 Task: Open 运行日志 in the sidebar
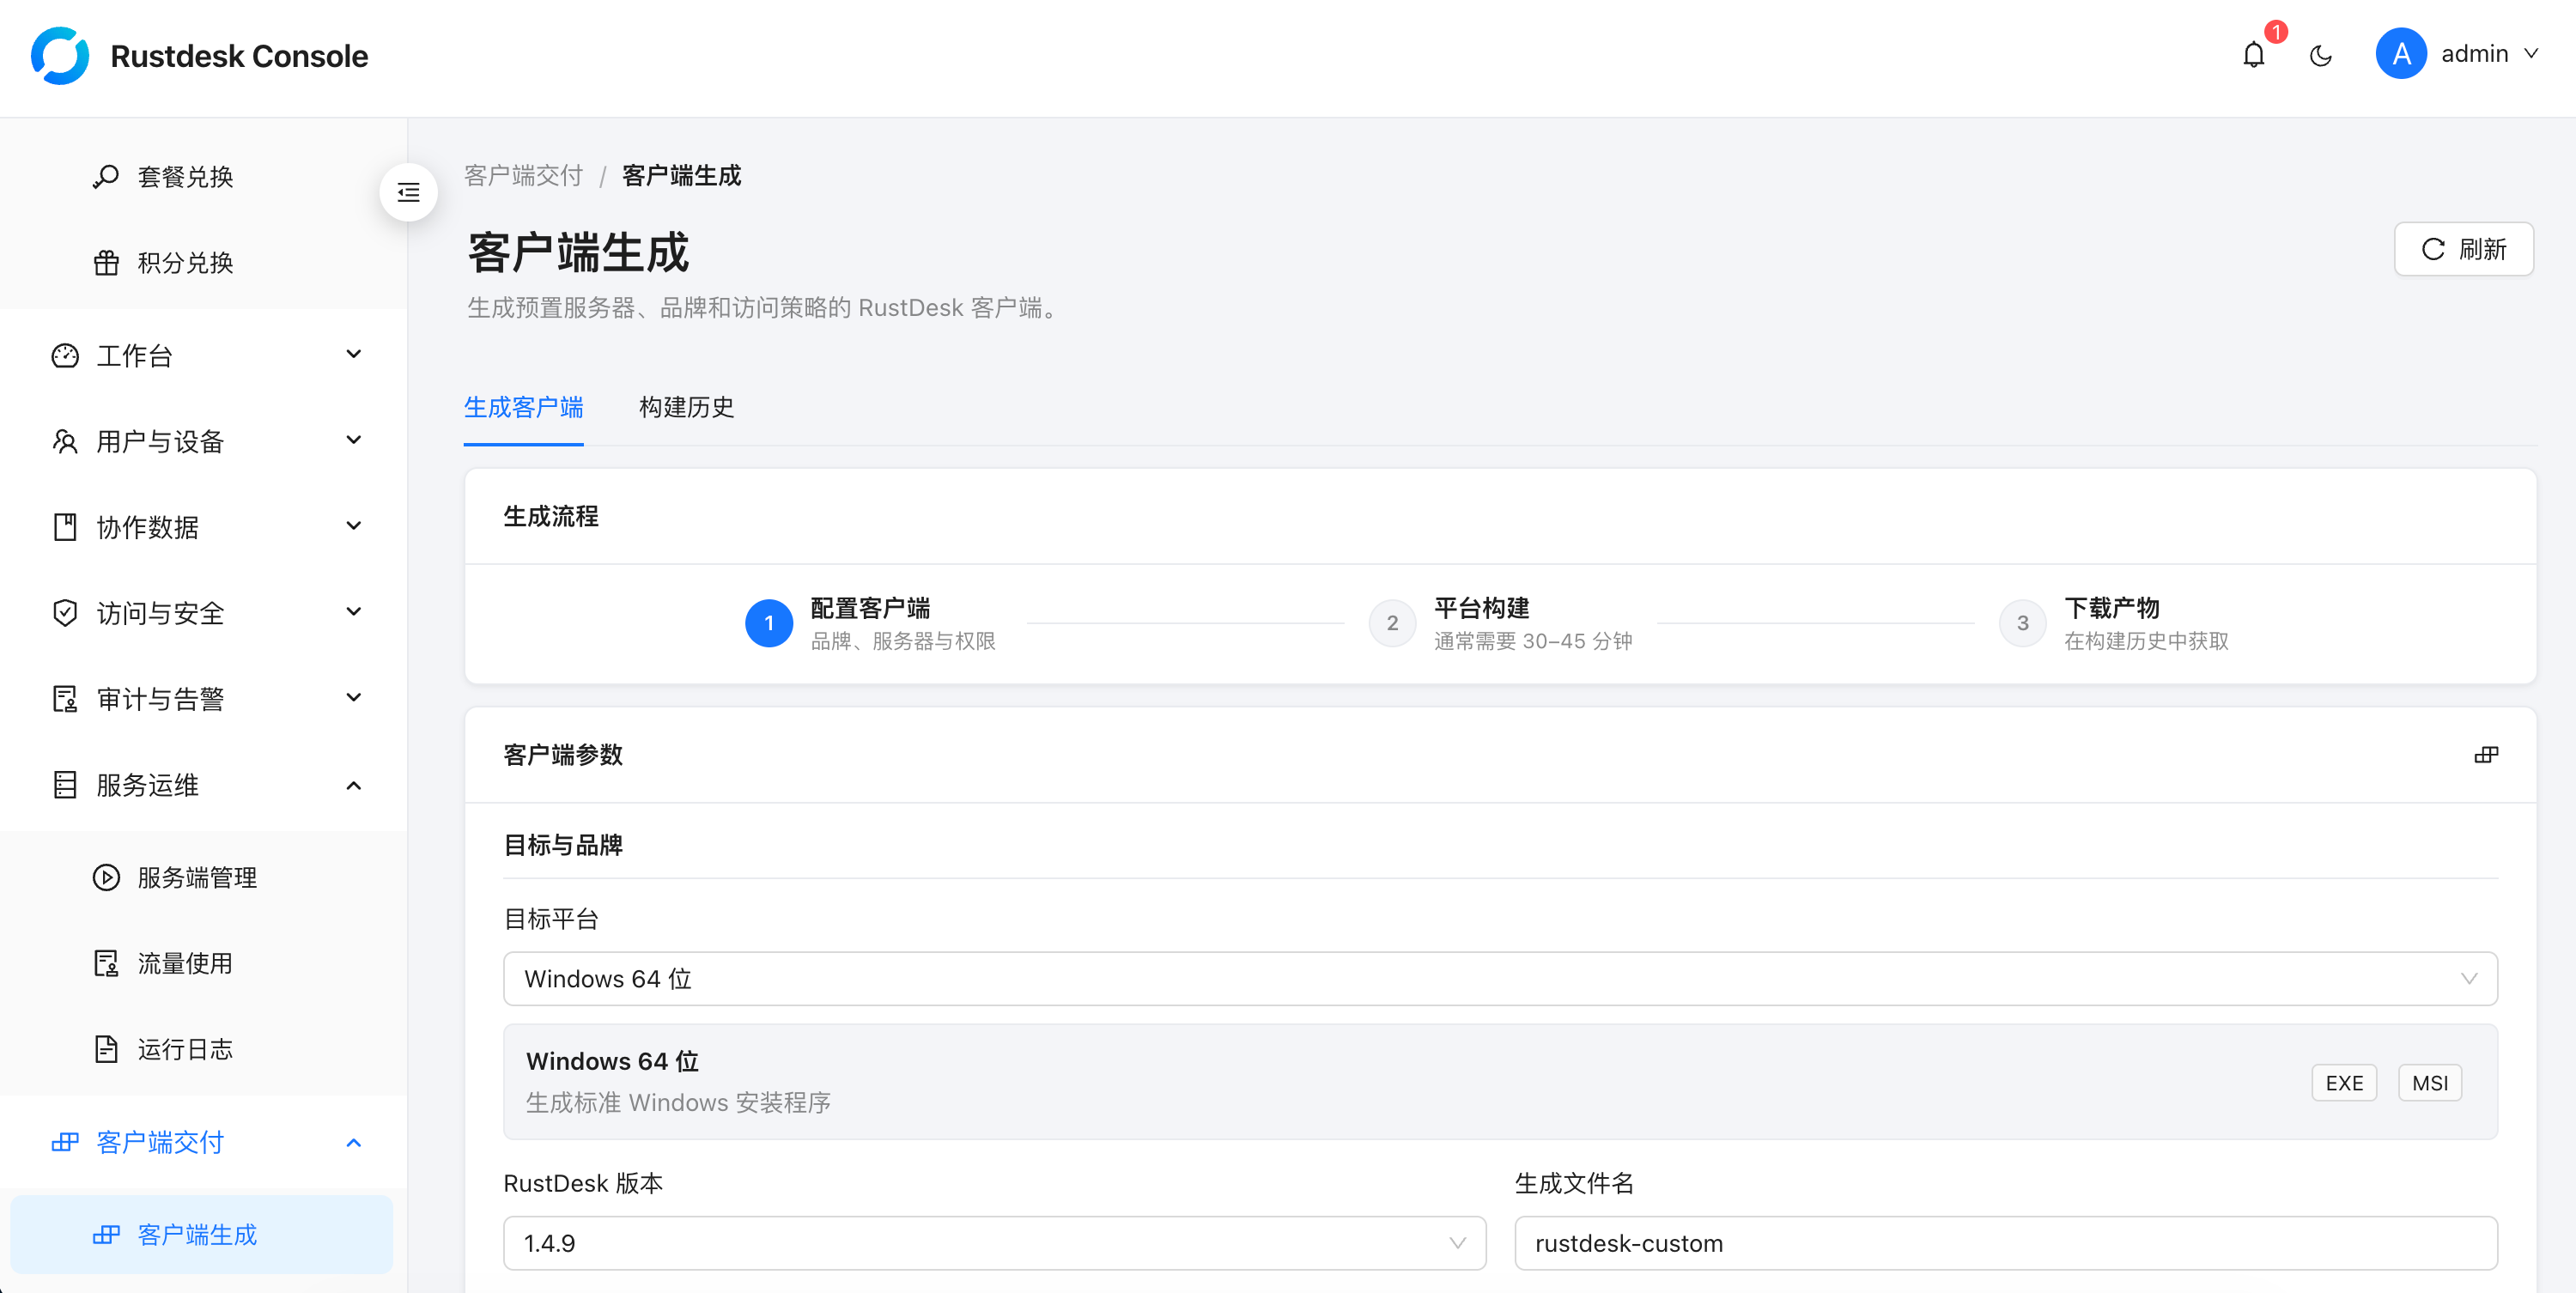tap(200, 1049)
